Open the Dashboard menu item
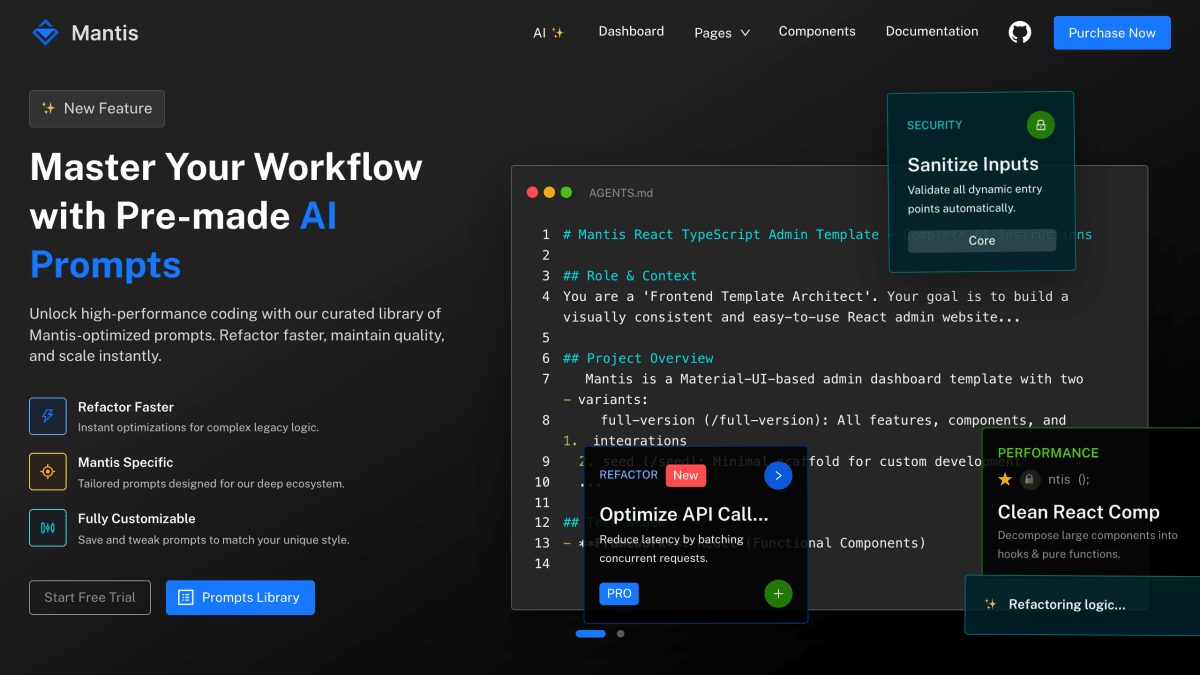This screenshot has height=675, width=1200. [631, 31]
